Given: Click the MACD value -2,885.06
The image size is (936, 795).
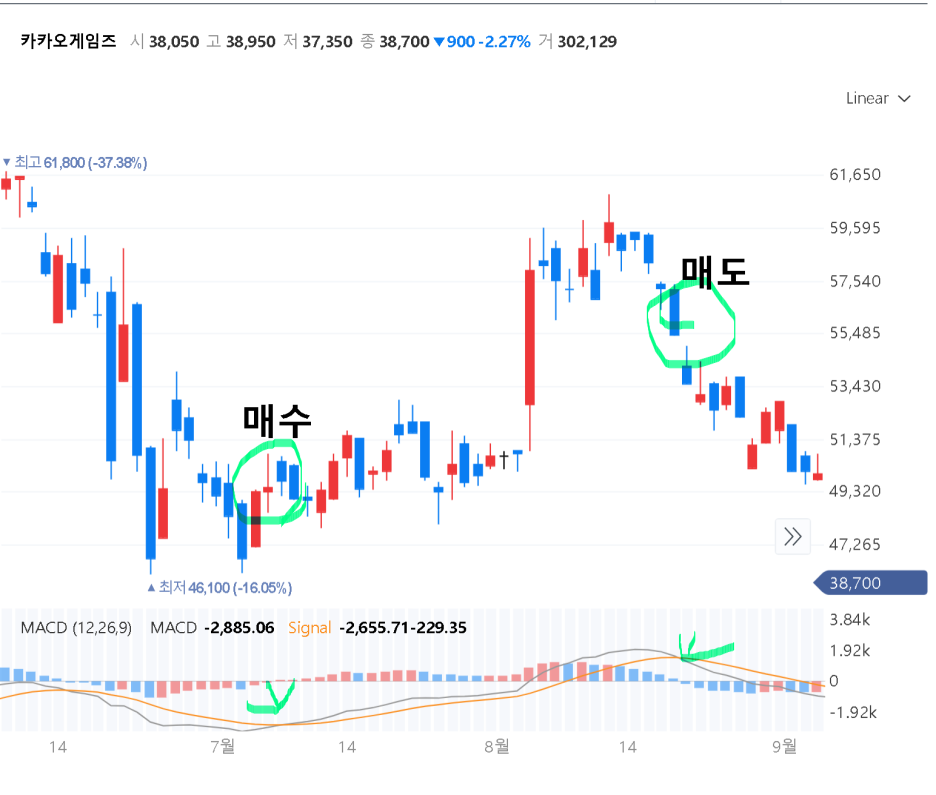Looking at the screenshot, I should tap(239, 628).
